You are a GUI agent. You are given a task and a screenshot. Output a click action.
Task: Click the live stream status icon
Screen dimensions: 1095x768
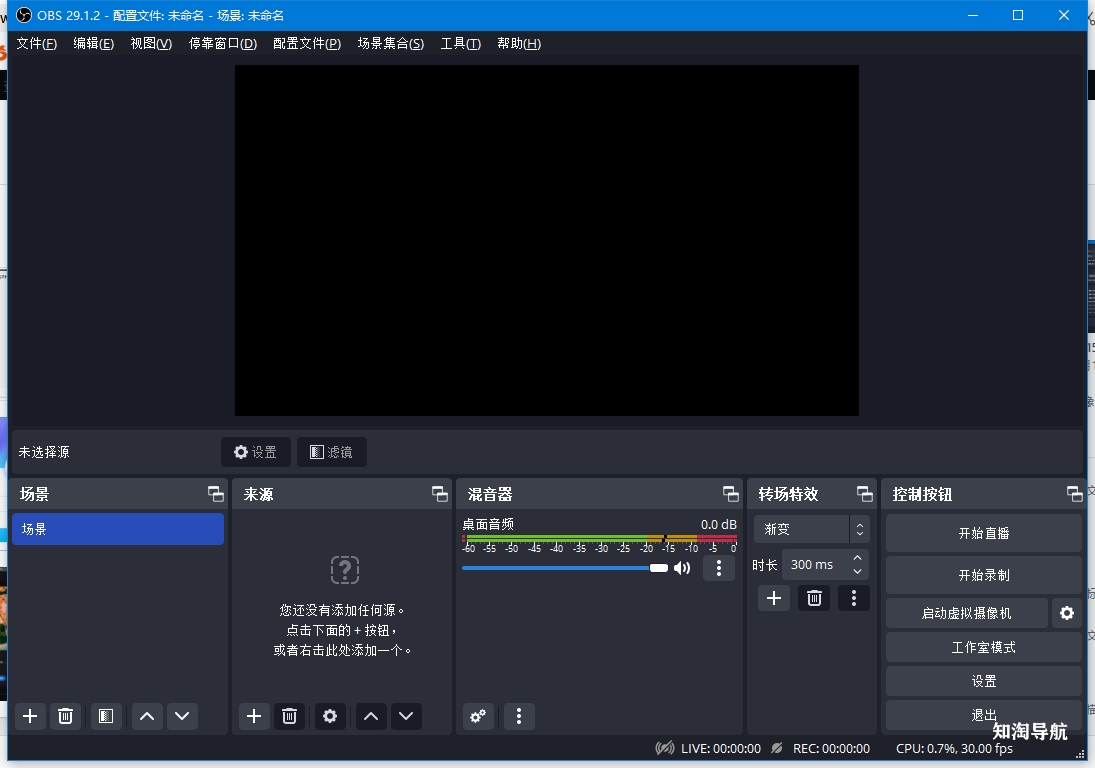665,748
